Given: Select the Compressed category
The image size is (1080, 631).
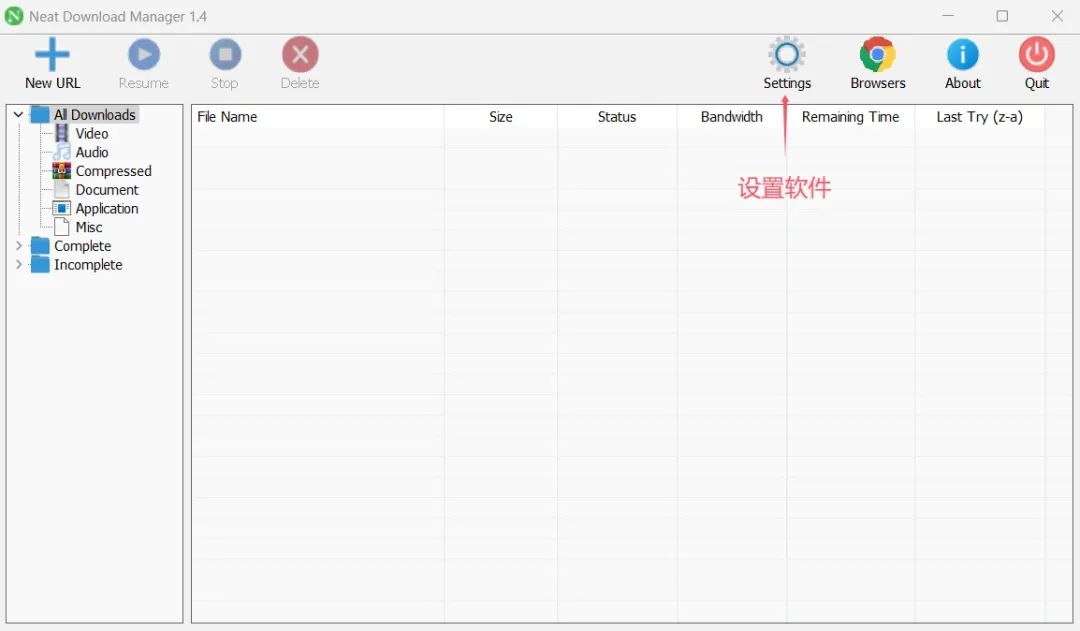Looking at the screenshot, I should click(114, 171).
